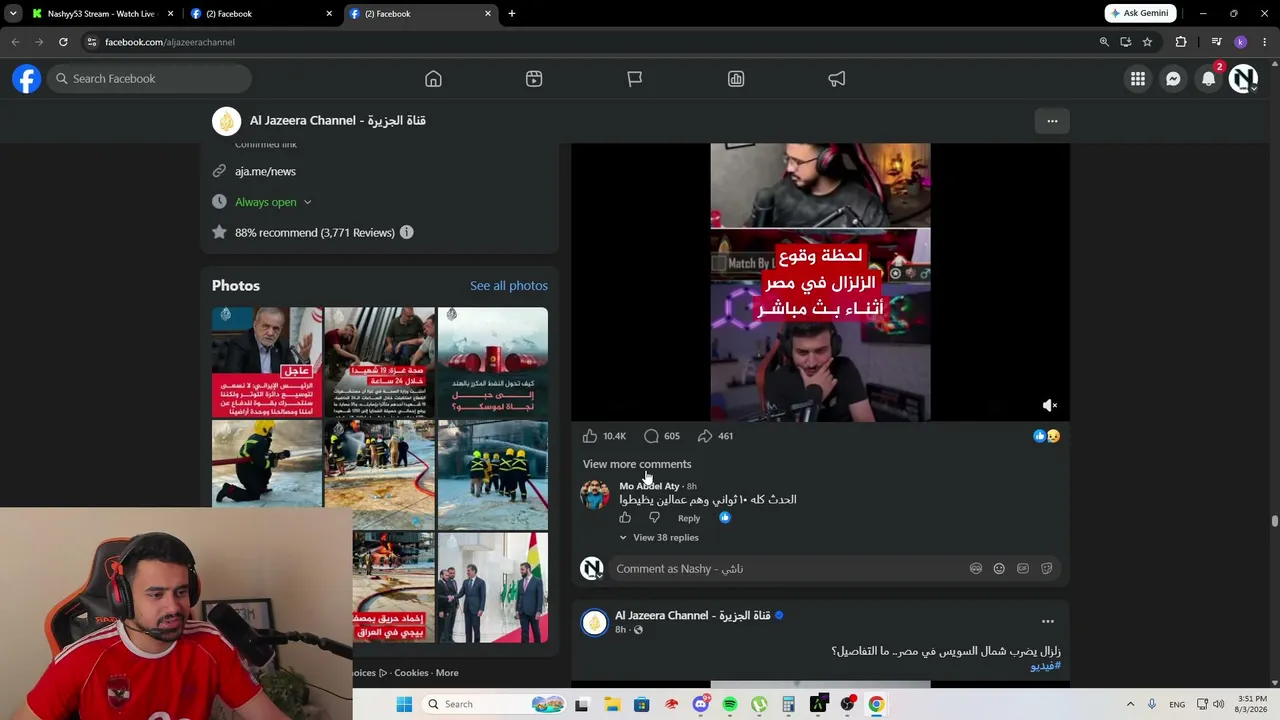Switch commenting identity via the Nashy avatar

[x=592, y=569]
